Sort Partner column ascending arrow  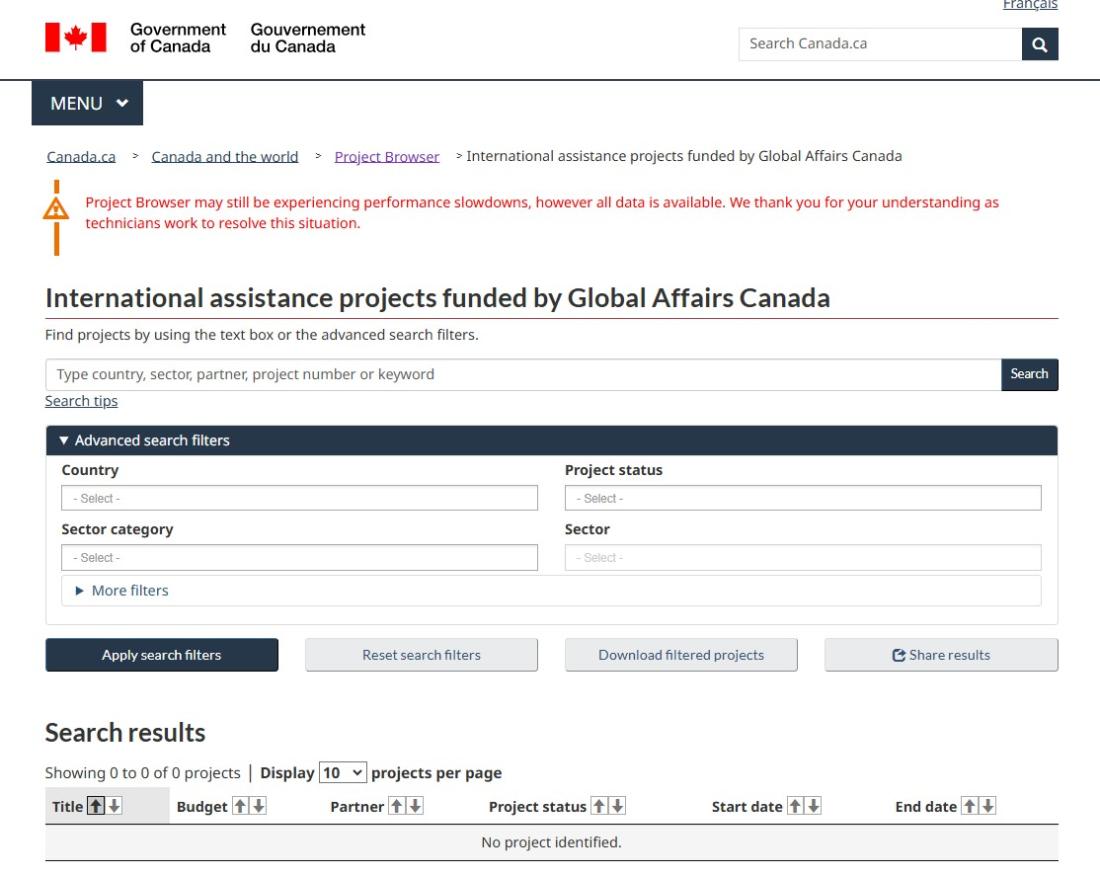(396, 806)
